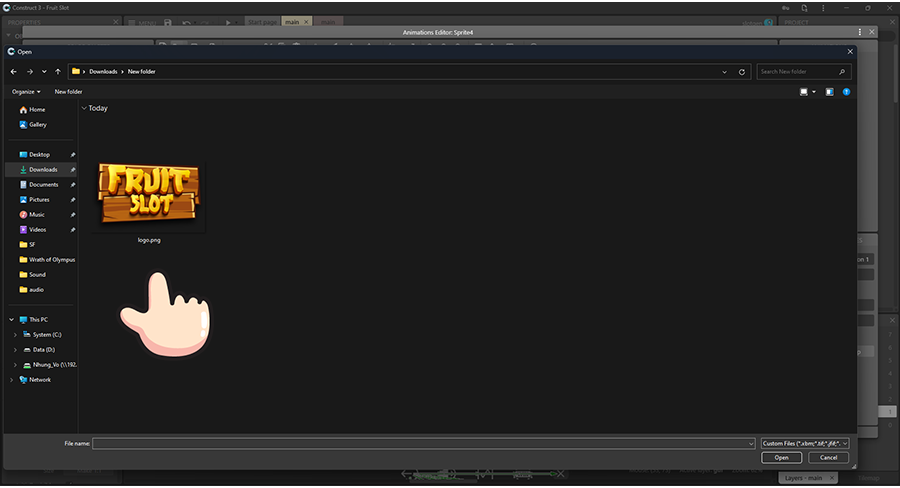Go up one folder level
The image size is (900, 488).
[58, 72]
